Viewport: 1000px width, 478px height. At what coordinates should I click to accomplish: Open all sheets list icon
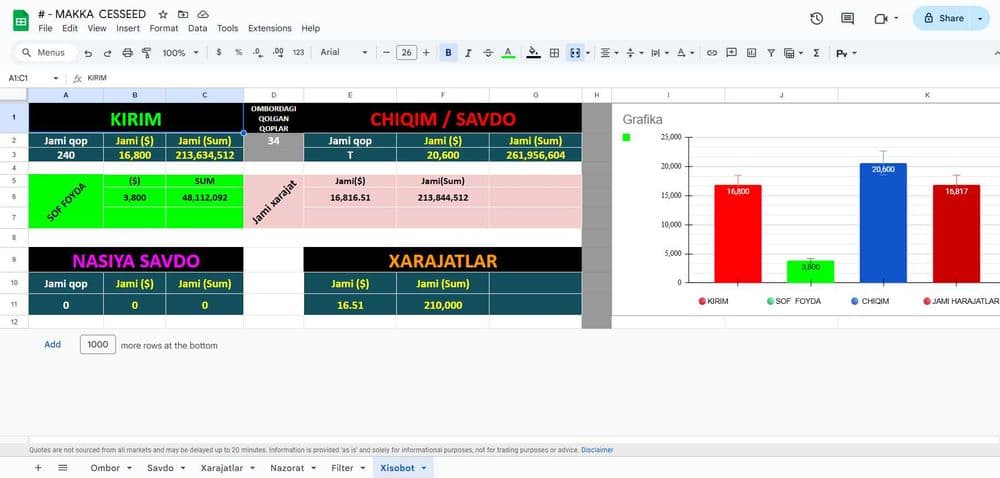click(62, 468)
